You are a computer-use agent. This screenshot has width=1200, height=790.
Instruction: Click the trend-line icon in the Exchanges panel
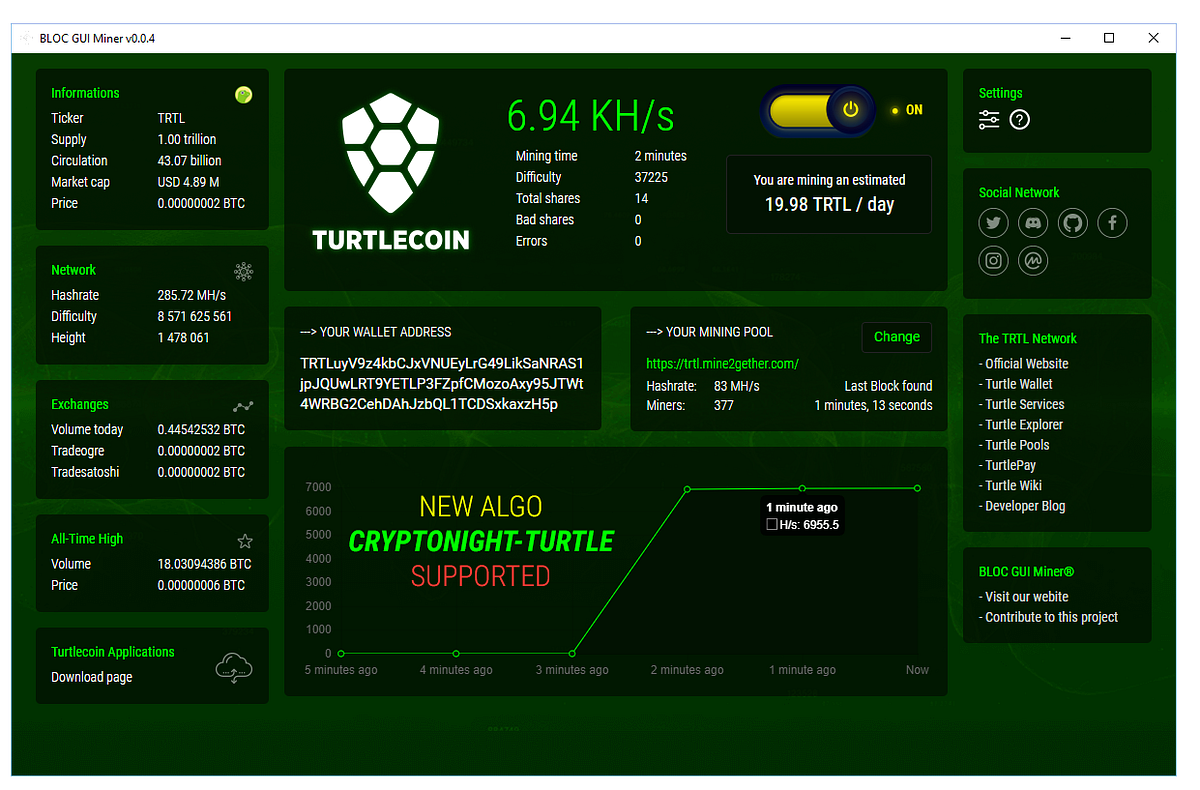click(x=243, y=406)
